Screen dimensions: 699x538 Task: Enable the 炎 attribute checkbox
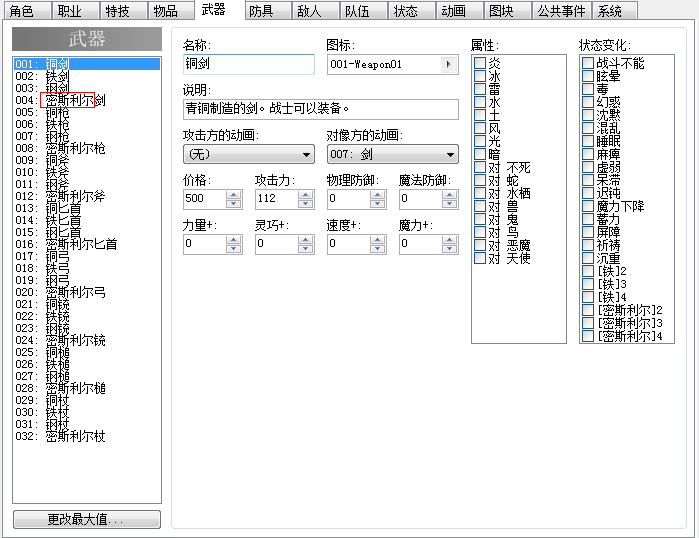pyautogui.click(x=480, y=63)
